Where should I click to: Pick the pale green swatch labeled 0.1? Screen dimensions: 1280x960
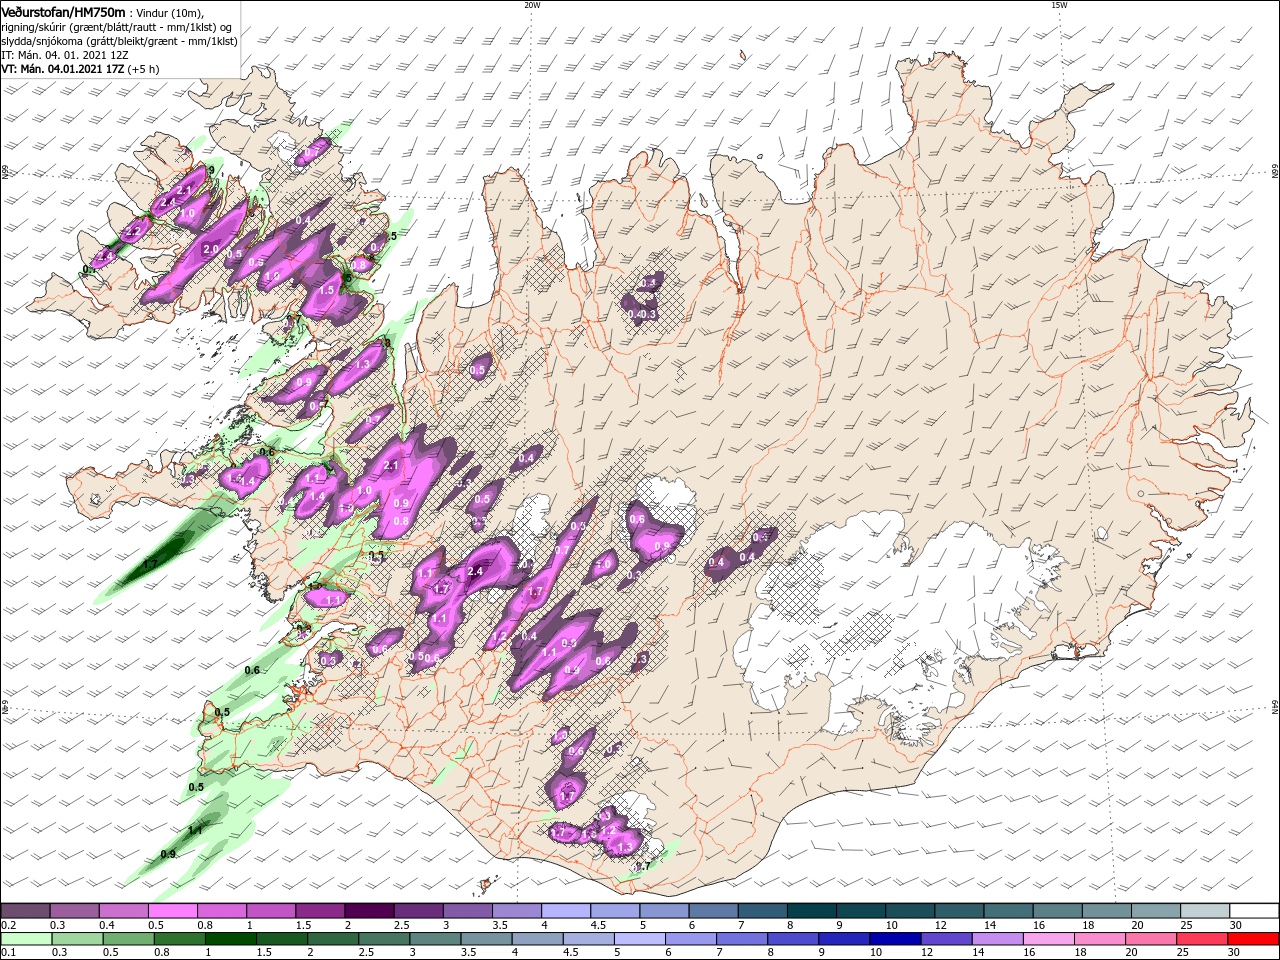(27, 939)
